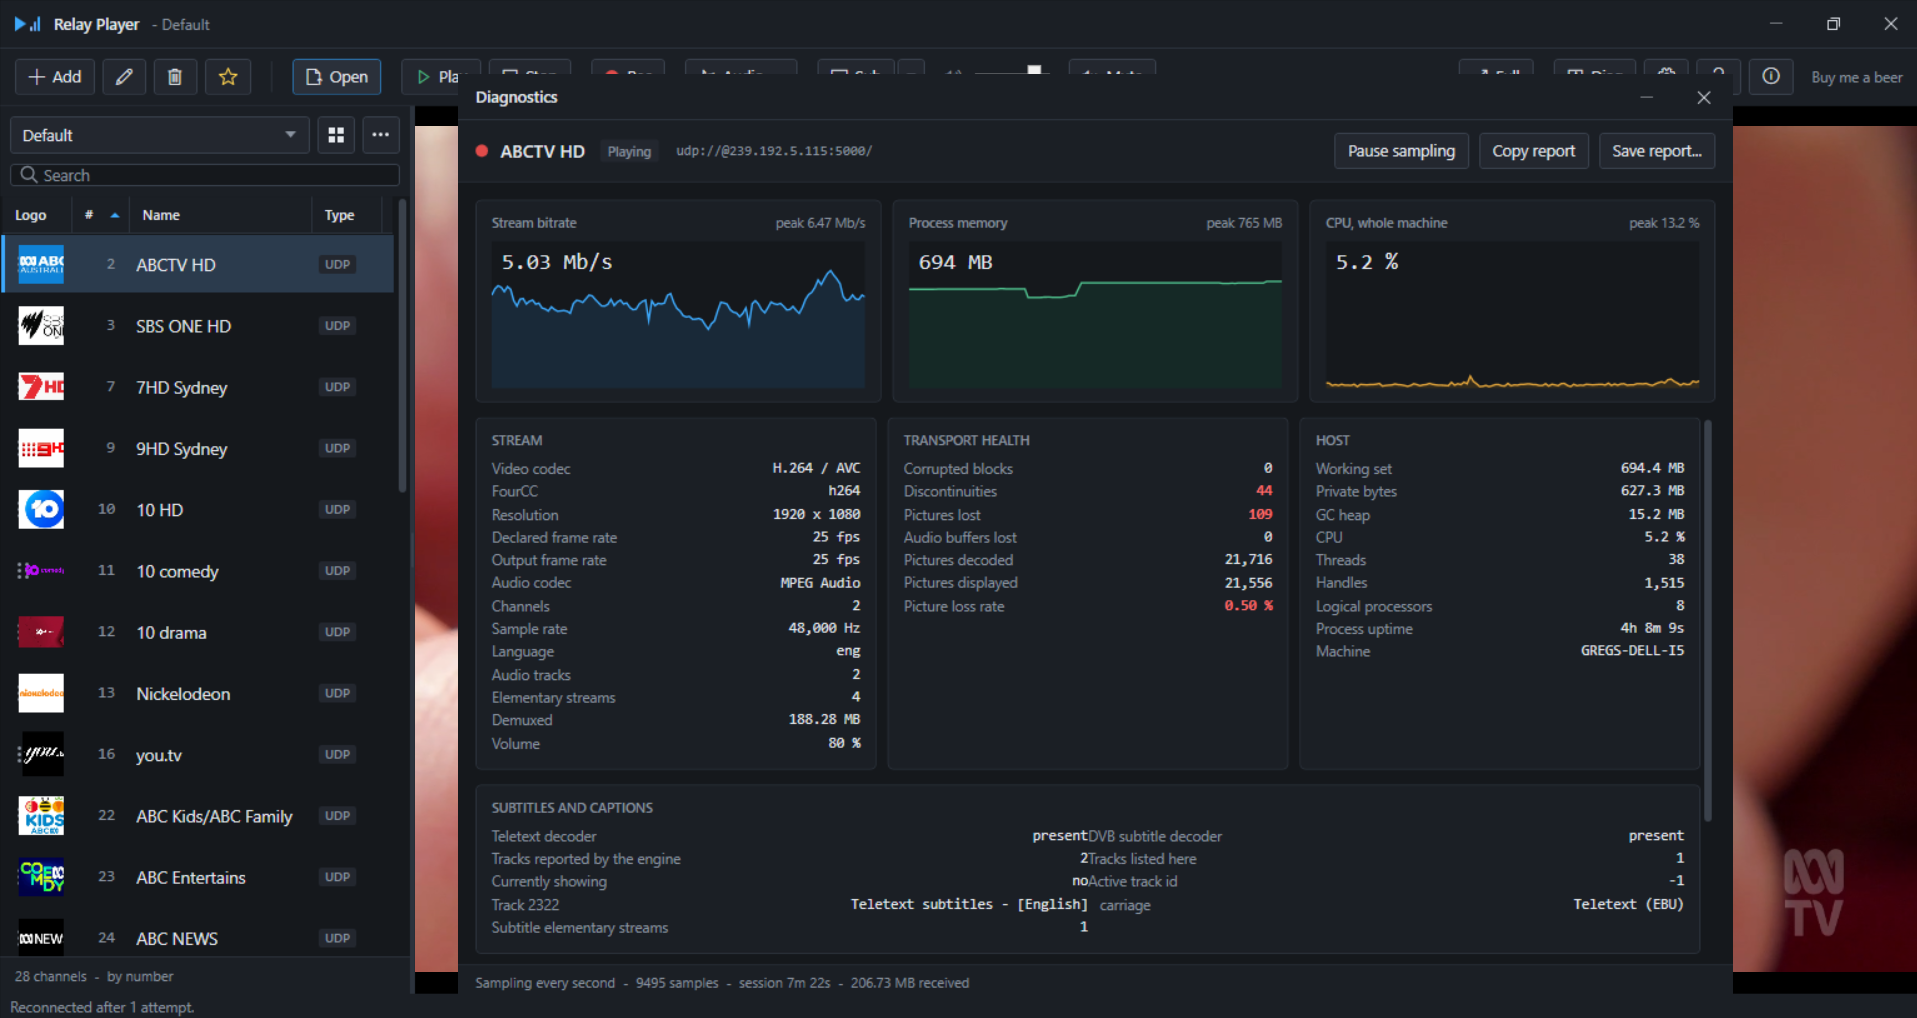Viewport: 1917px width, 1018px height.
Task: Close the Diagnostics panel
Action: tap(1704, 97)
